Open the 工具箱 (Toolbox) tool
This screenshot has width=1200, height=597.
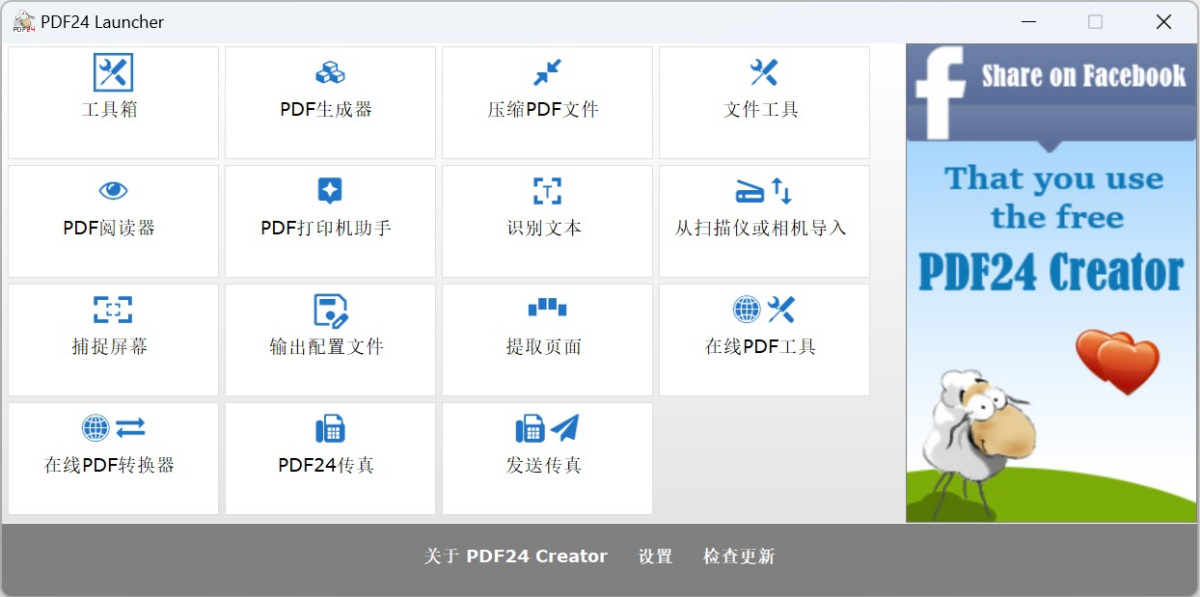coord(112,100)
